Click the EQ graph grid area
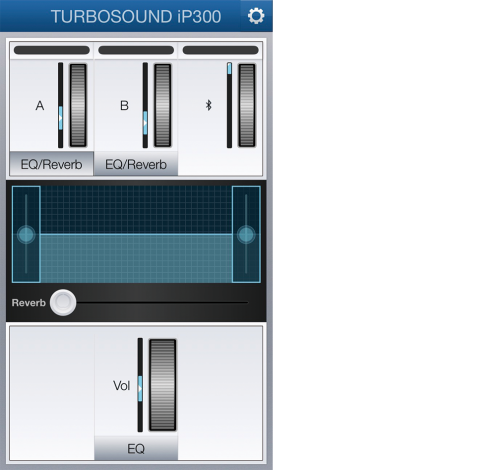 pos(136,234)
